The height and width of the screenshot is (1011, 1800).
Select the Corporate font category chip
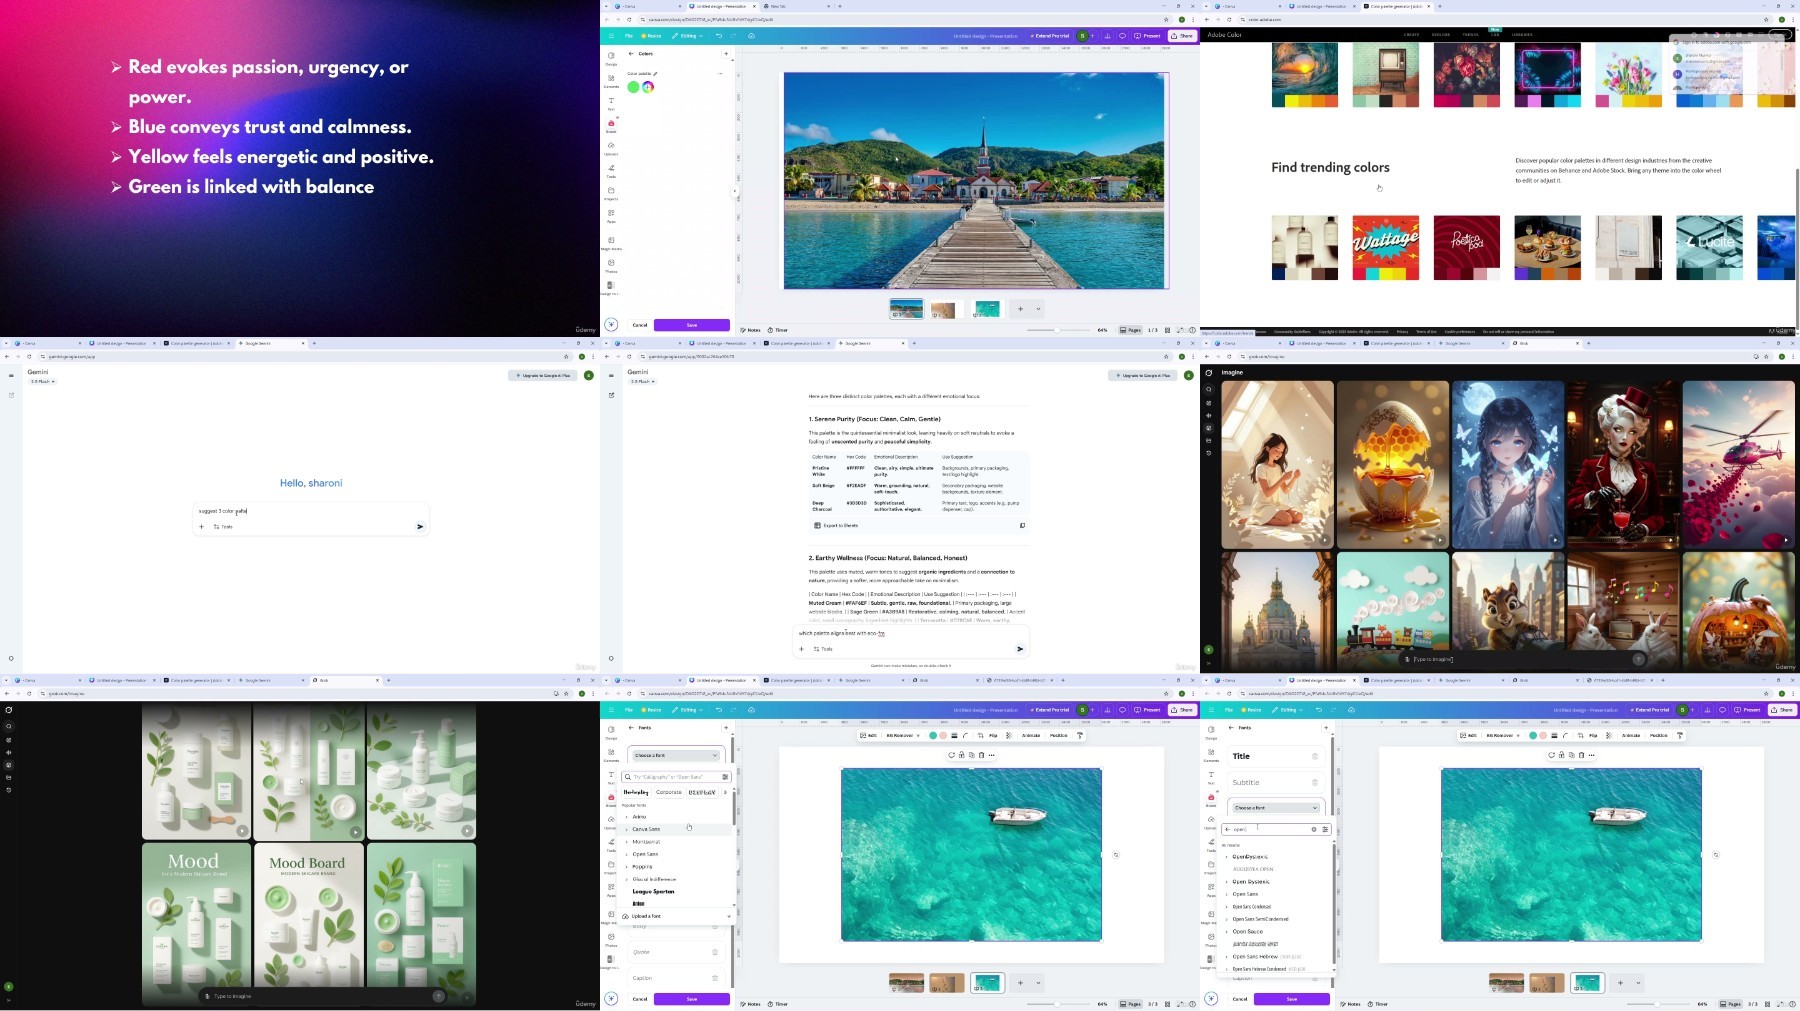(x=668, y=792)
